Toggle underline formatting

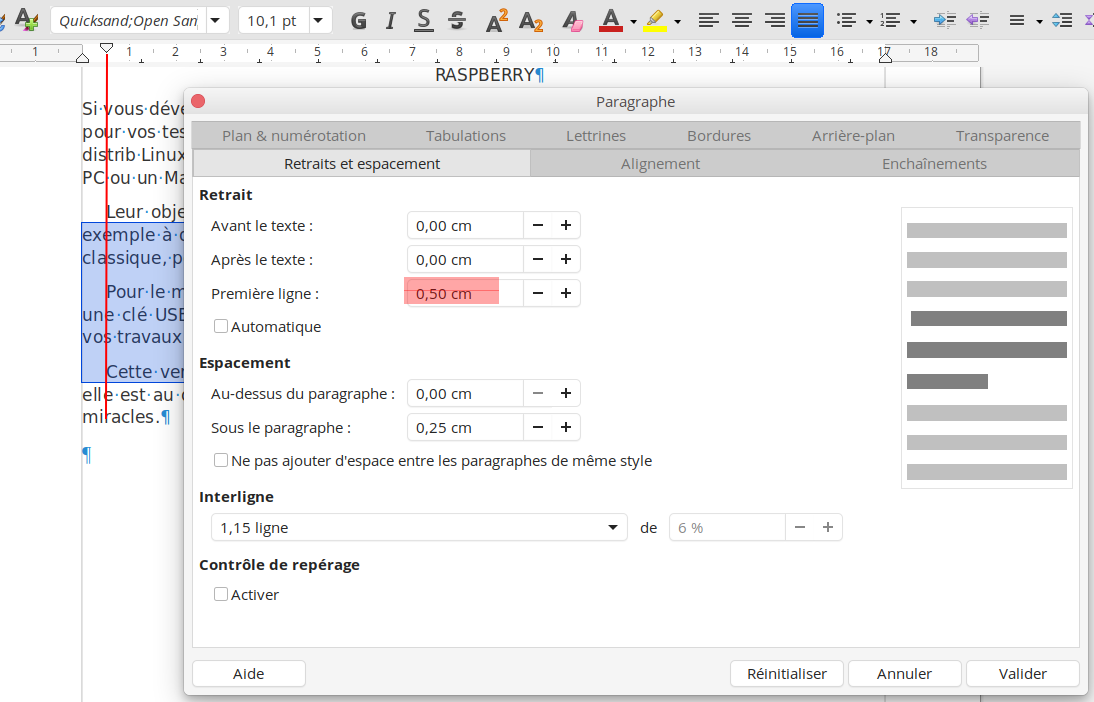coord(424,20)
